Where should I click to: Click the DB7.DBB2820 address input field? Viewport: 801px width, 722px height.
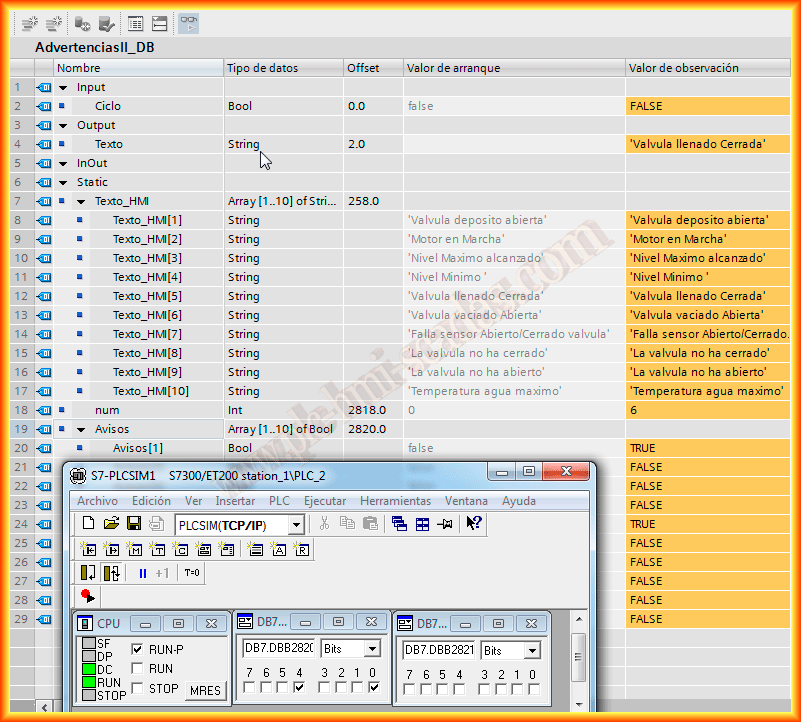point(278,648)
